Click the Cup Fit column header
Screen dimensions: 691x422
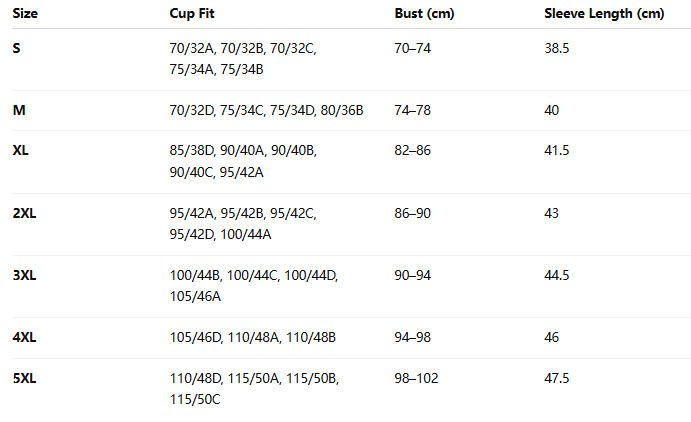[192, 15]
